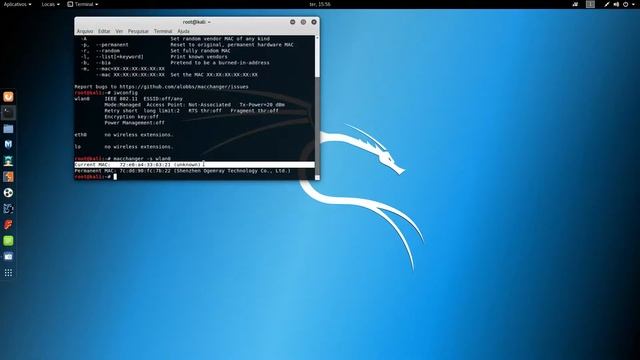Open the orange Firefox ESR dock icon

(8, 97)
